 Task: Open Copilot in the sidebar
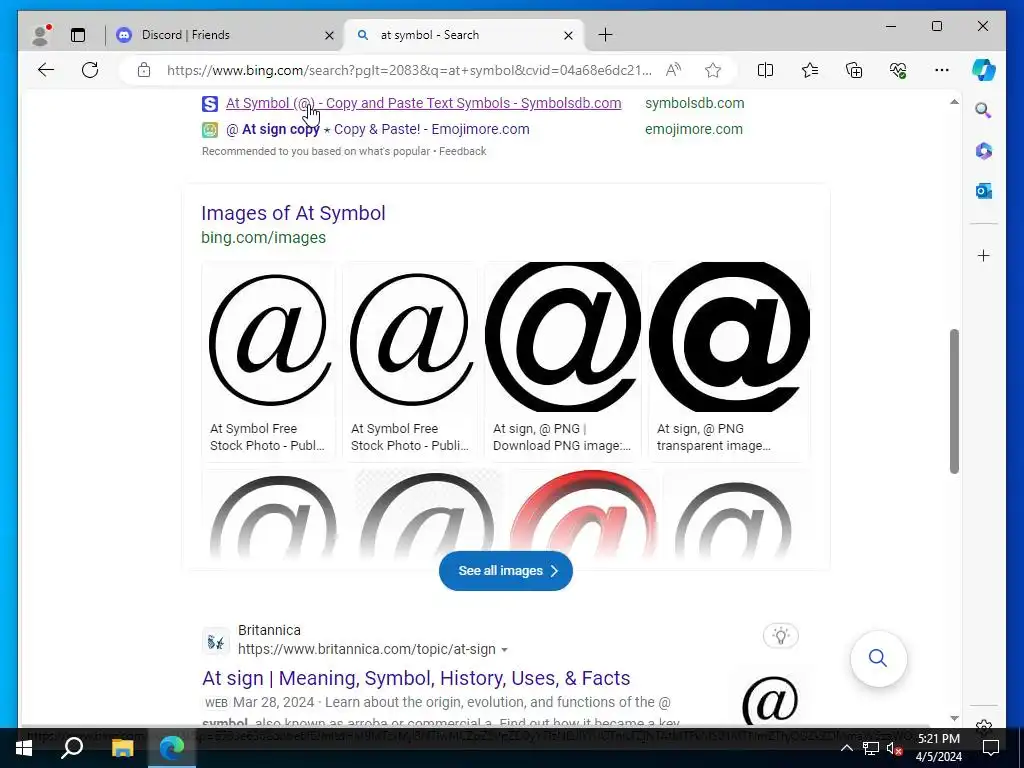coord(984,70)
